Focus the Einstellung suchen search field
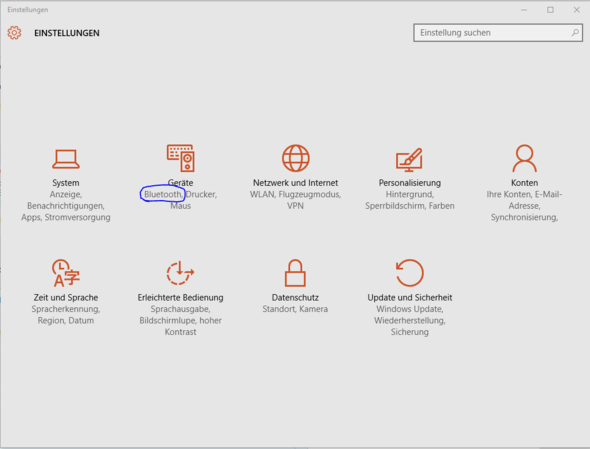The height and width of the screenshot is (449, 590). tap(498, 33)
